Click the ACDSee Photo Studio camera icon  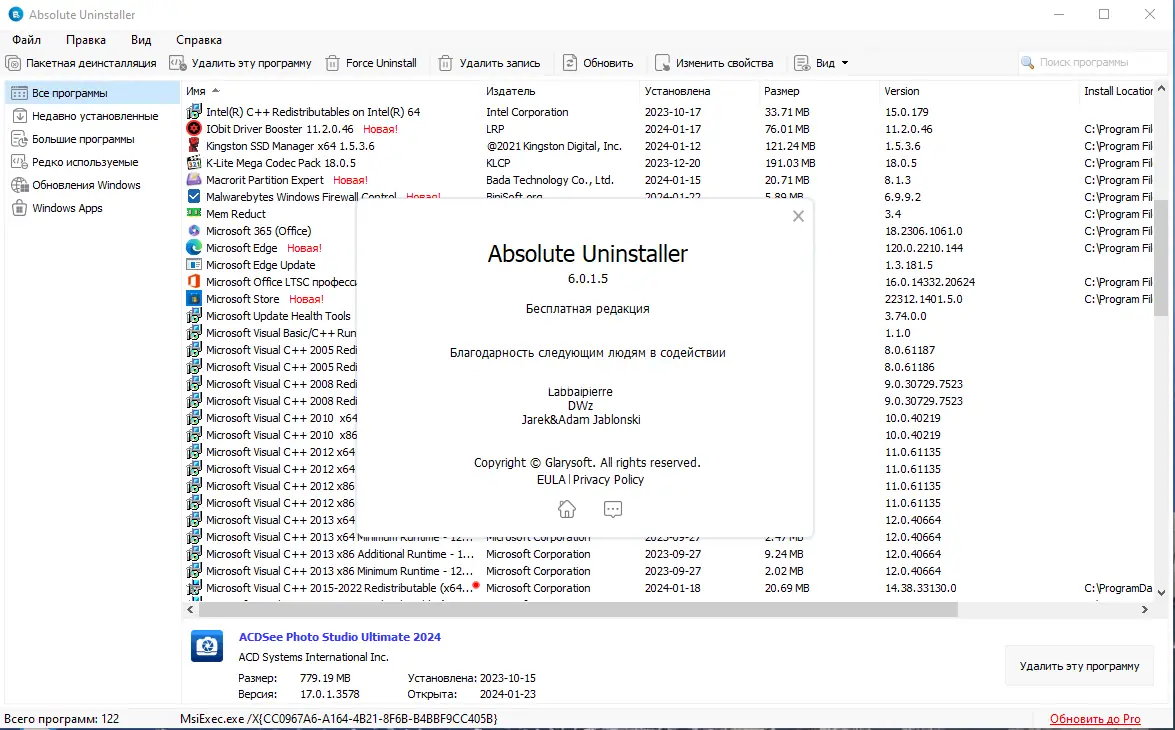coord(207,646)
